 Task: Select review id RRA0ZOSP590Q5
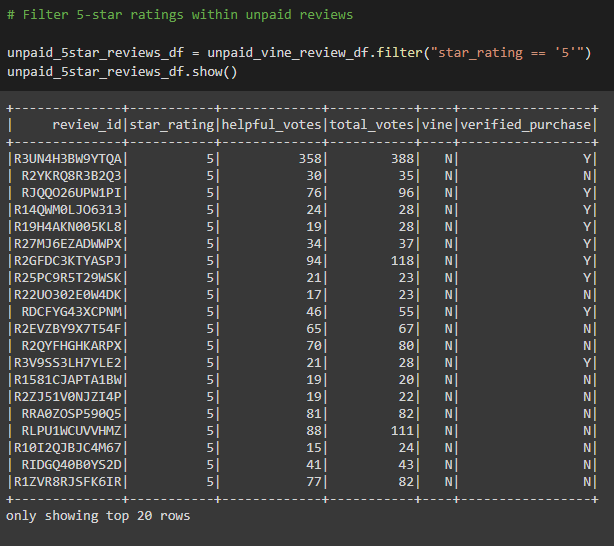(72, 414)
